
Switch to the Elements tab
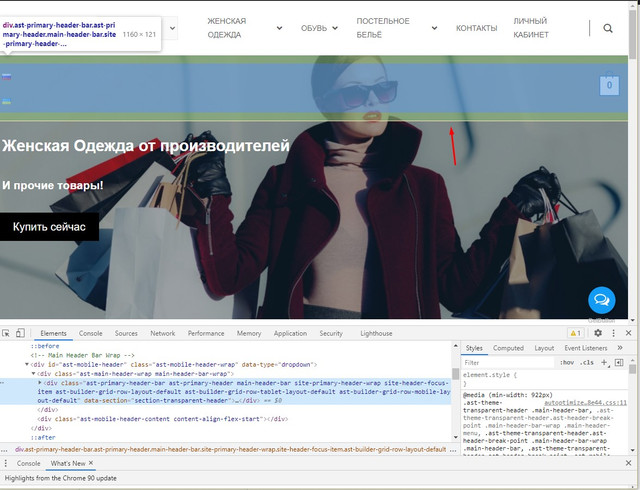tap(53, 333)
